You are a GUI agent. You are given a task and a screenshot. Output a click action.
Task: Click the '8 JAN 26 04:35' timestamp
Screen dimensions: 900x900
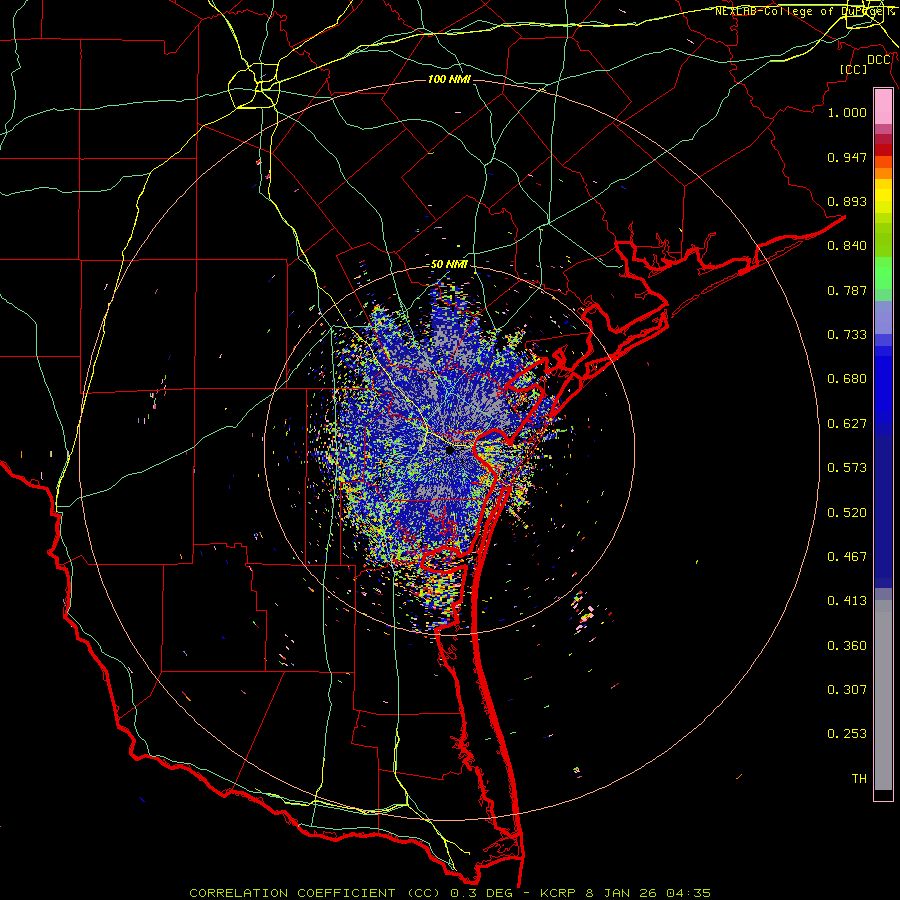(649, 893)
